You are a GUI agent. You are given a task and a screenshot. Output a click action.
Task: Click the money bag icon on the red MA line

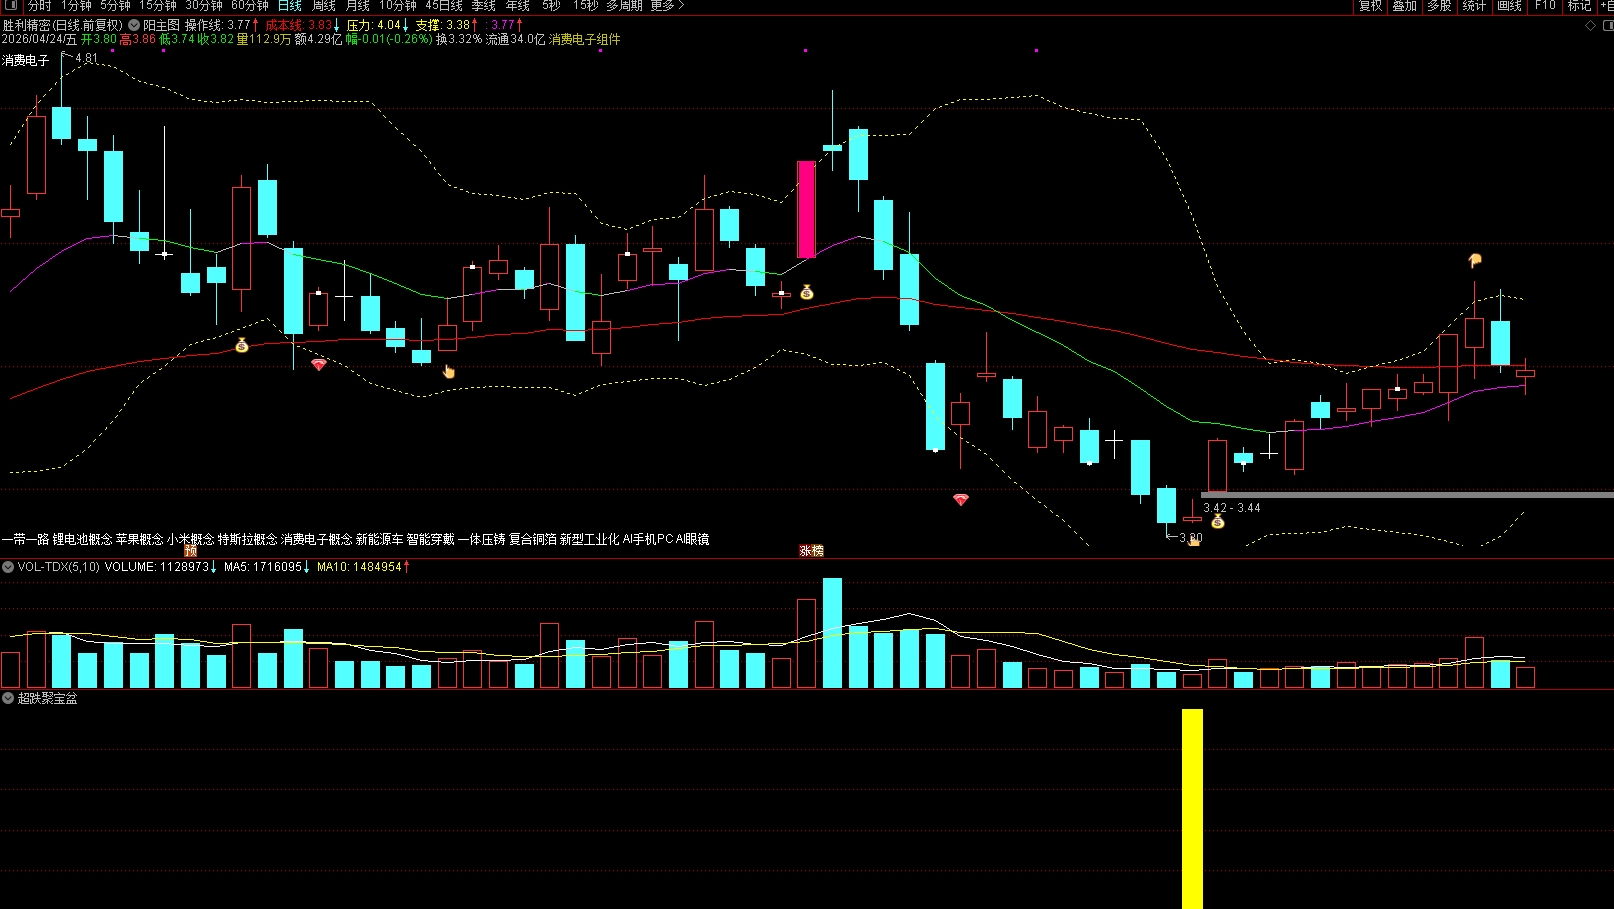(x=242, y=345)
